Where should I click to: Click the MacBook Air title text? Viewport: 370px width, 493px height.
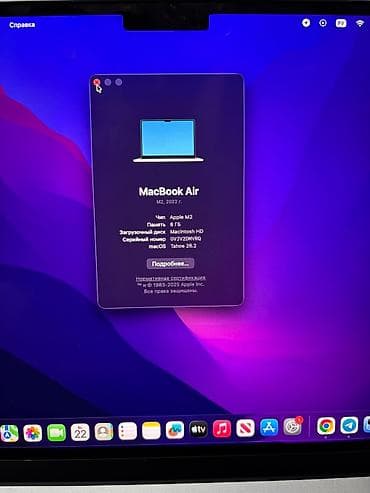click(x=169, y=191)
